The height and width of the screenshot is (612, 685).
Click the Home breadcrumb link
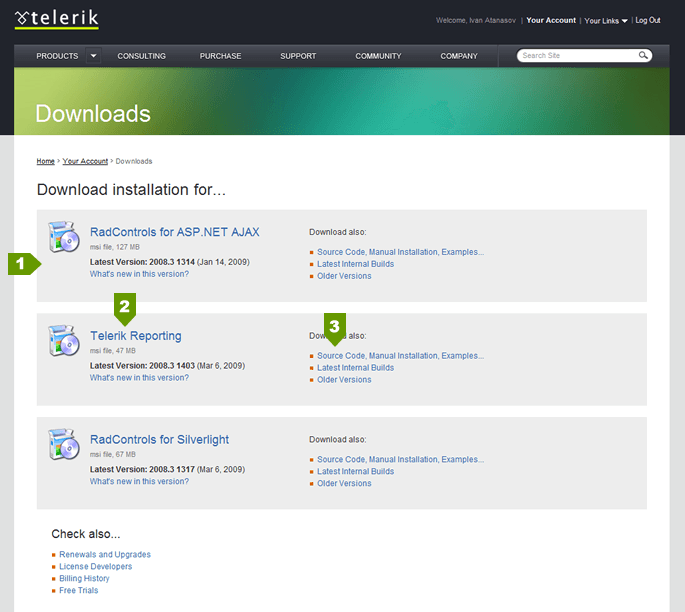click(x=45, y=161)
